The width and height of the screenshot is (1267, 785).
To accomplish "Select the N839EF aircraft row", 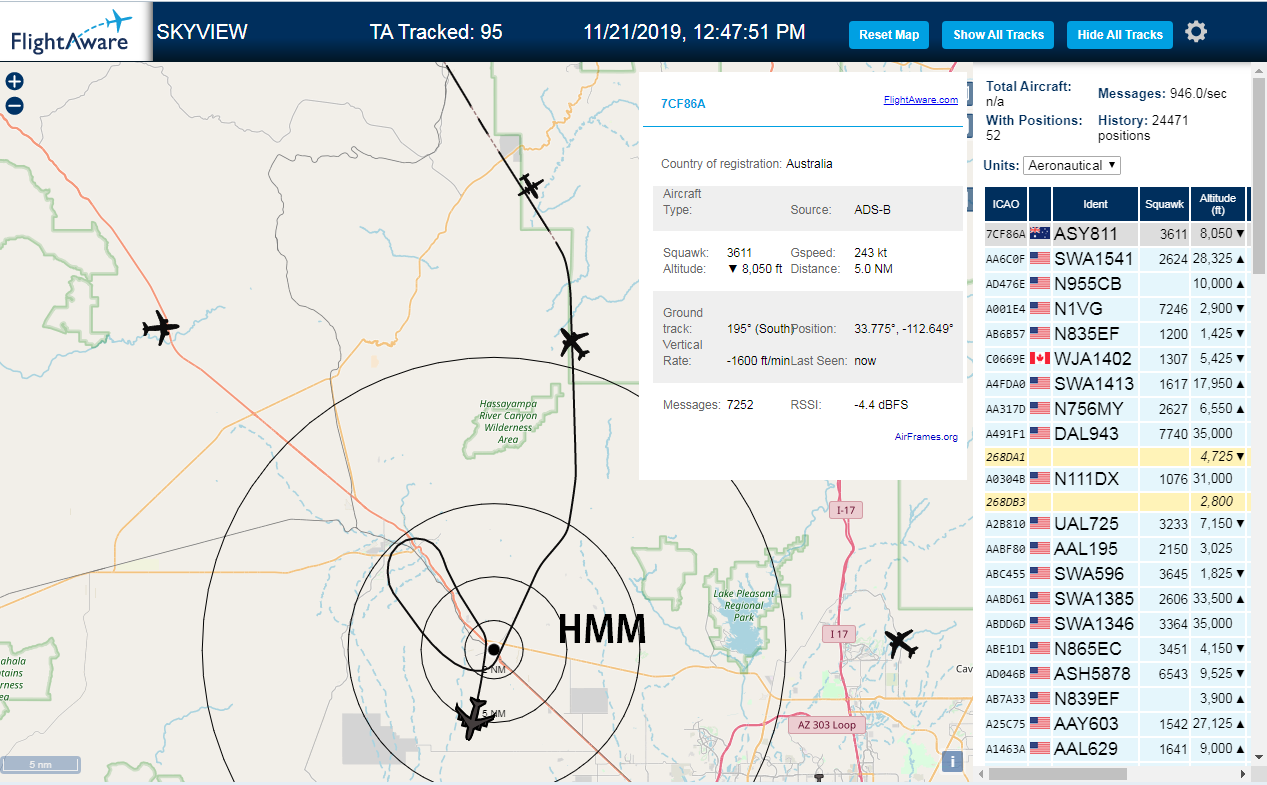I will point(1116,699).
